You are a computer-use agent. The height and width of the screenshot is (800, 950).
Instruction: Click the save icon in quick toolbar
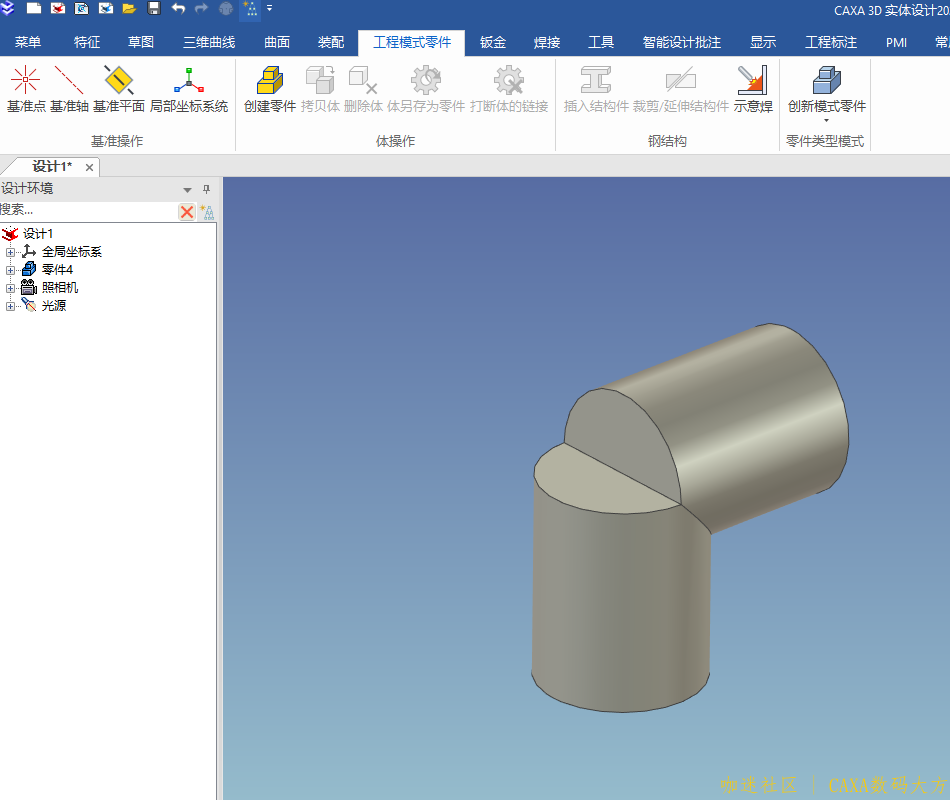click(x=154, y=9)
